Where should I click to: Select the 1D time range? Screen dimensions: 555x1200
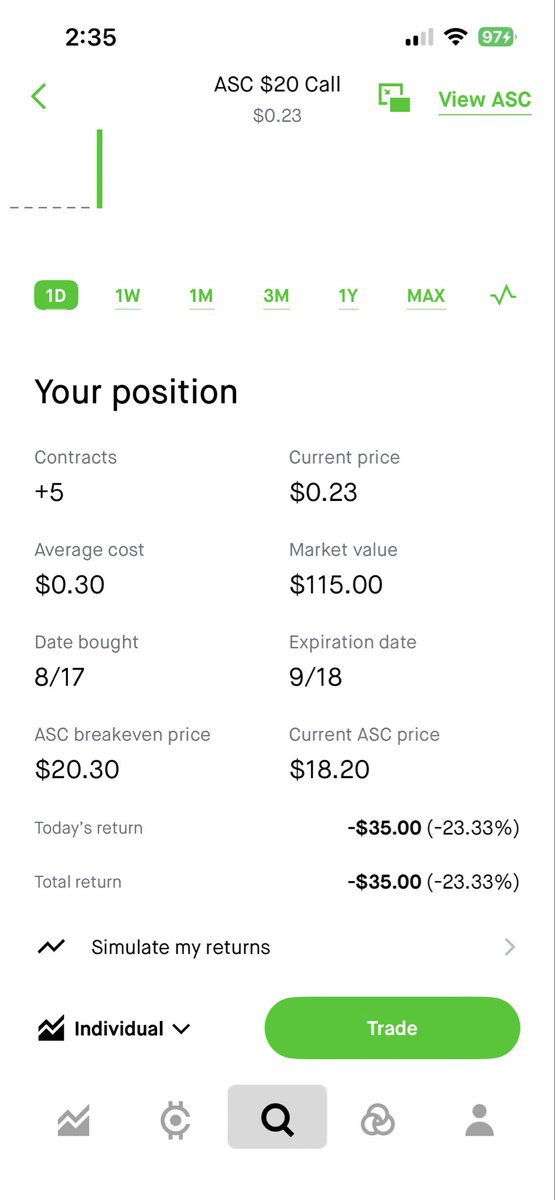point(56,296)
